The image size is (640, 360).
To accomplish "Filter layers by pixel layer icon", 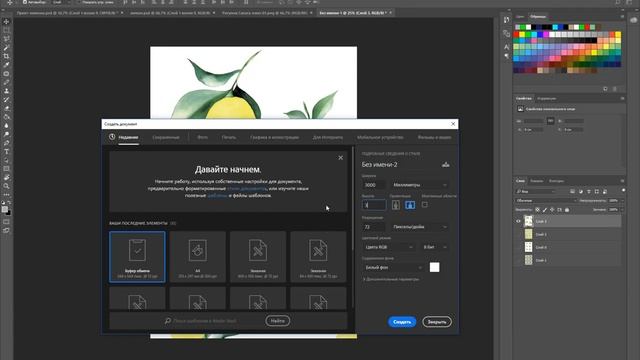I will [572, 191].
